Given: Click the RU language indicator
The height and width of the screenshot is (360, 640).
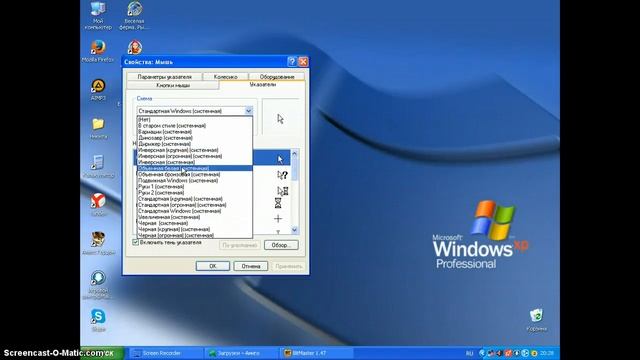Looking at the screenshot, I should 469,353.
